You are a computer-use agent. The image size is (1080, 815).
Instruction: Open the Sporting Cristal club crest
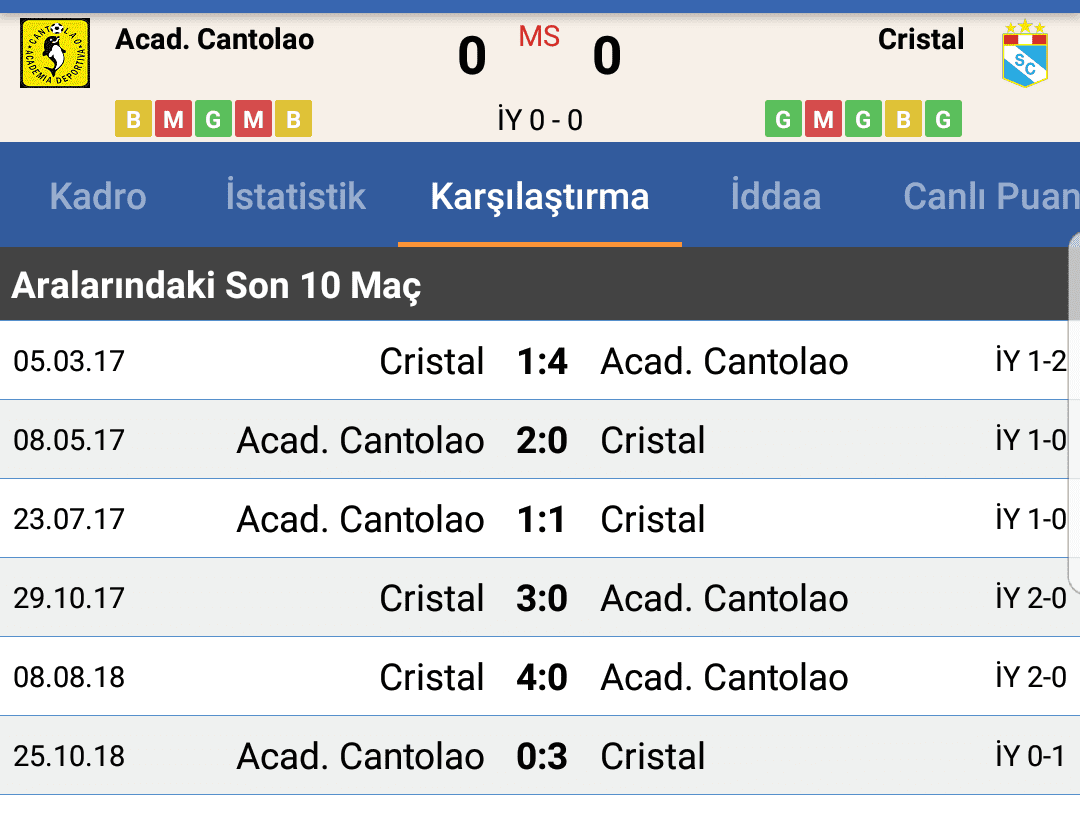point(1025,54)
